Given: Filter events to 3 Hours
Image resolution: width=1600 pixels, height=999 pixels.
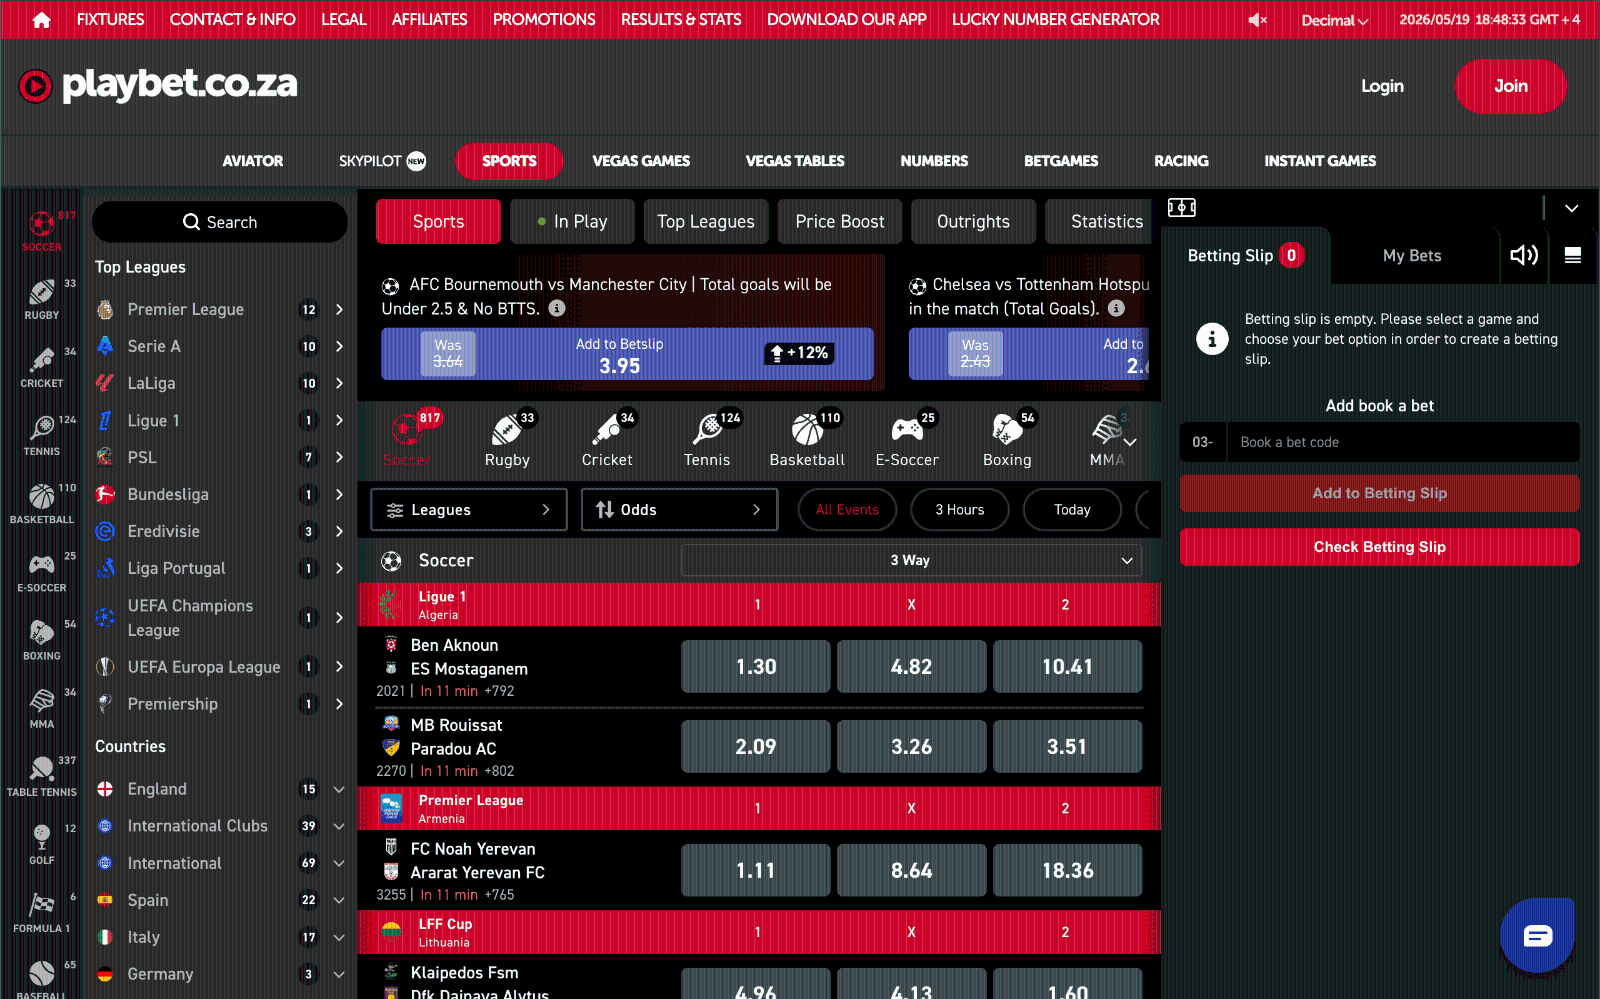Looking at the screenshot, I should click(960, 510).
